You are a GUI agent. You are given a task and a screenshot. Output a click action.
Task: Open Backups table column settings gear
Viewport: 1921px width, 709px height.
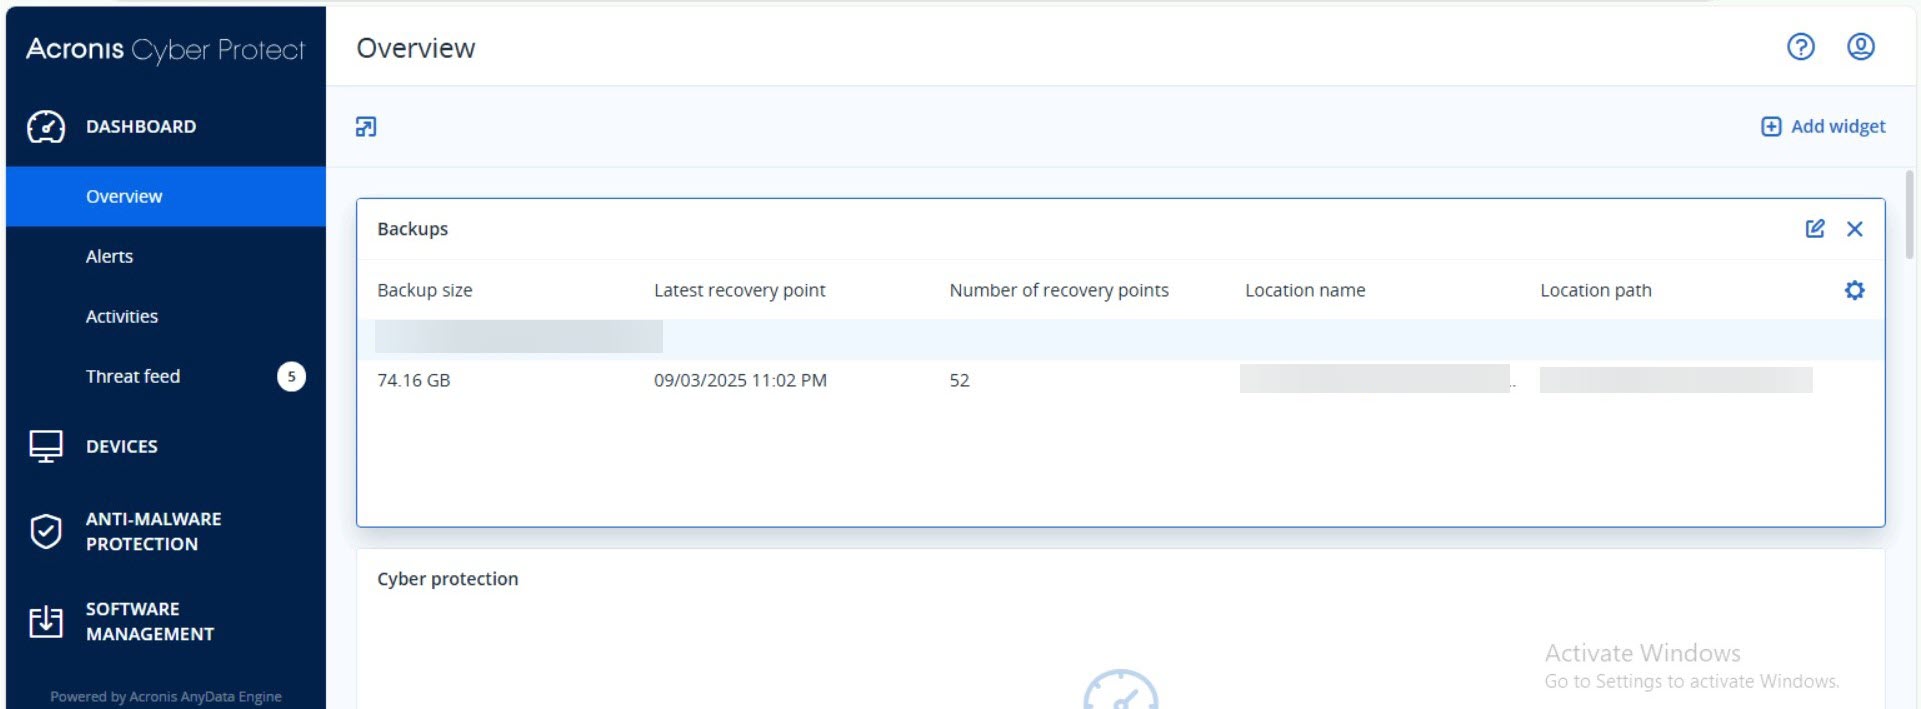(x=1854, y=290)
